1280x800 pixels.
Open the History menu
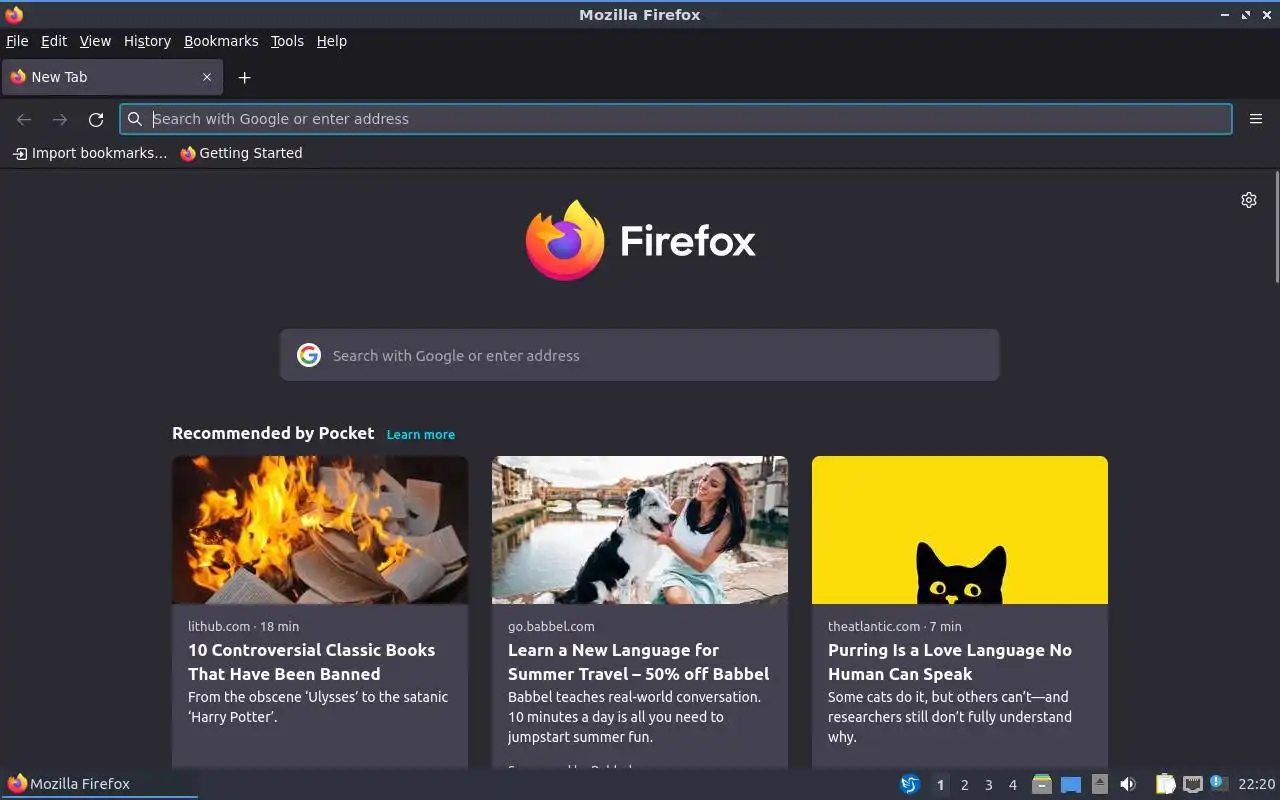[x=147, y=41]
